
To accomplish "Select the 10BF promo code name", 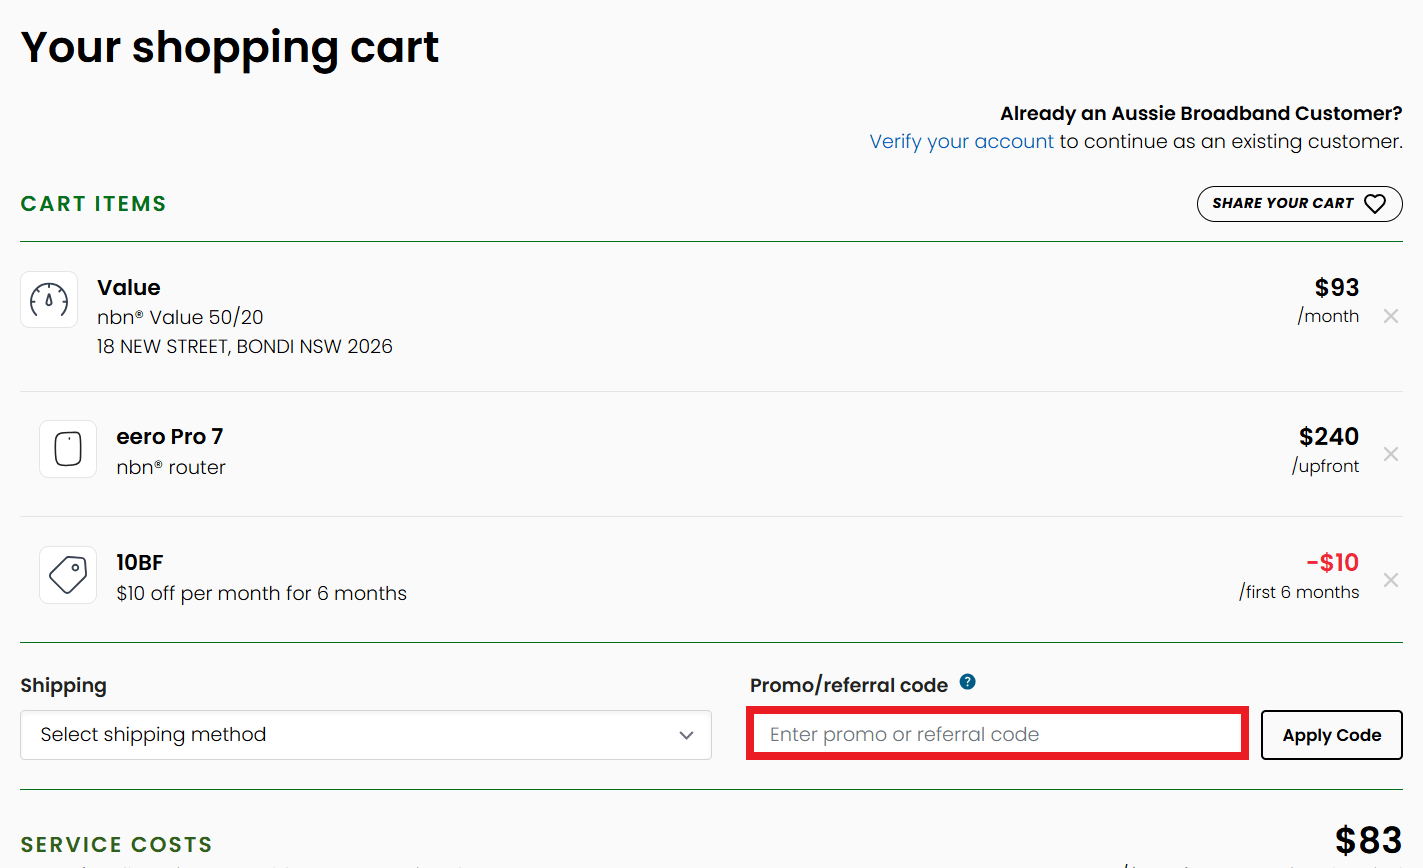I will tap(140, 563).
